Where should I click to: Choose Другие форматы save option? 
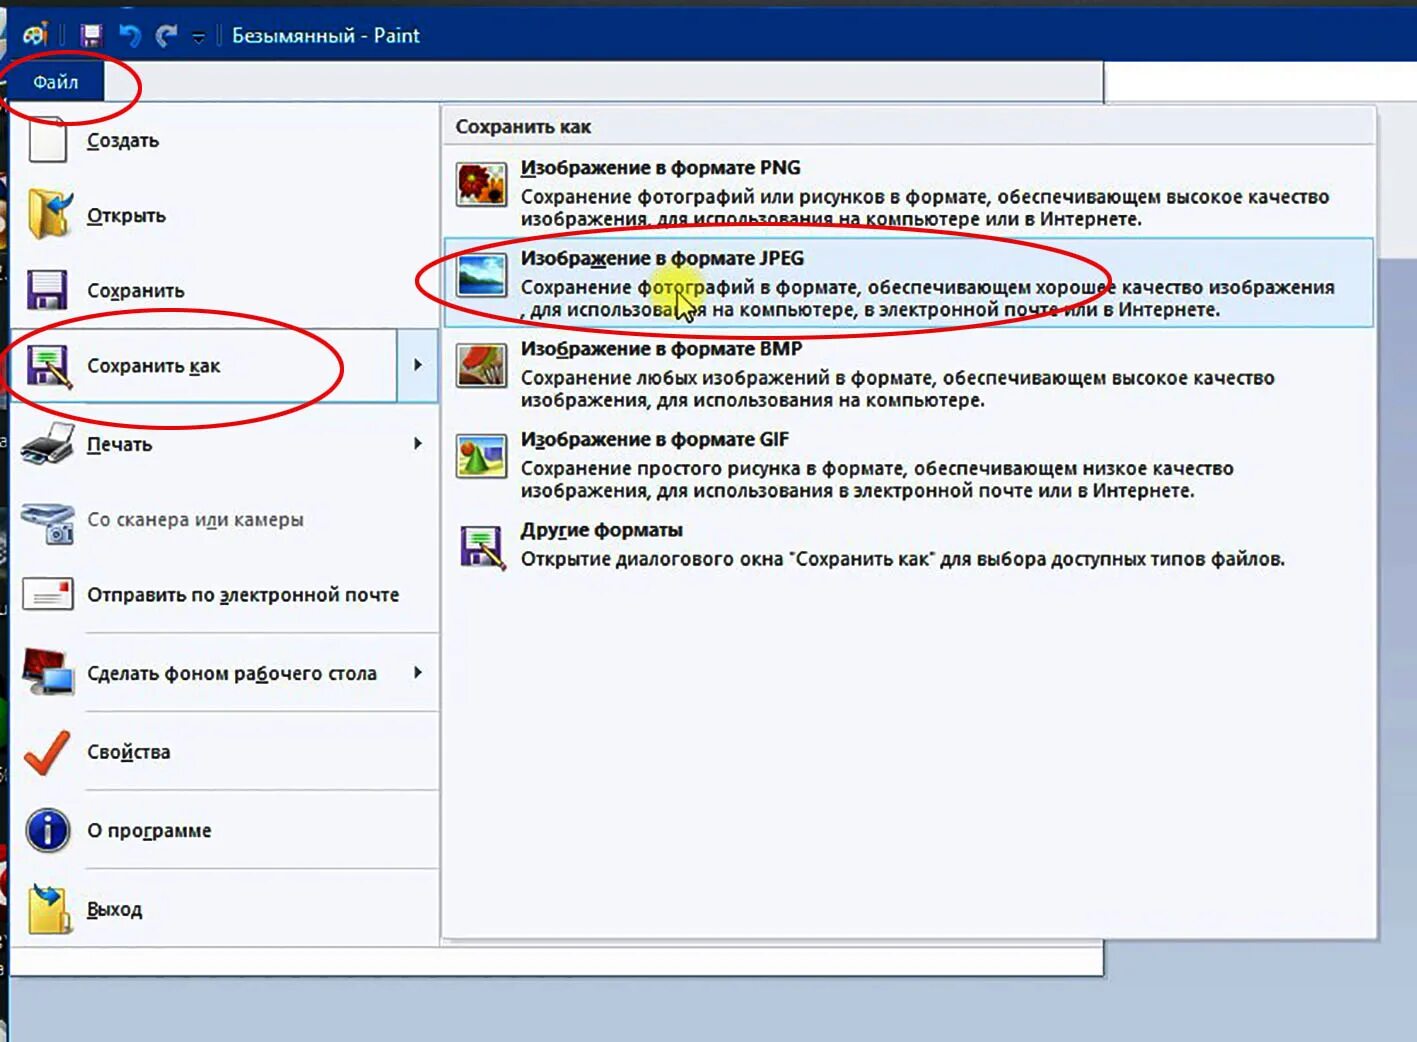click(909, 546)
